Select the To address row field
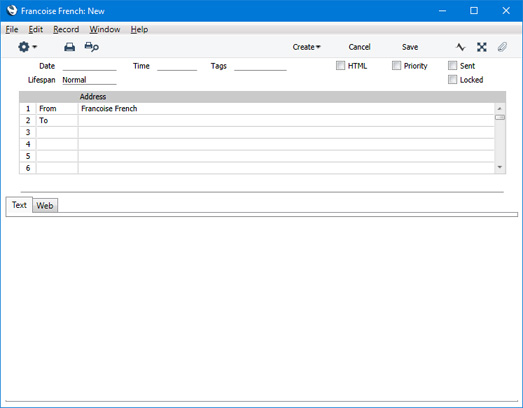523x408 pixels. (286, 120)
